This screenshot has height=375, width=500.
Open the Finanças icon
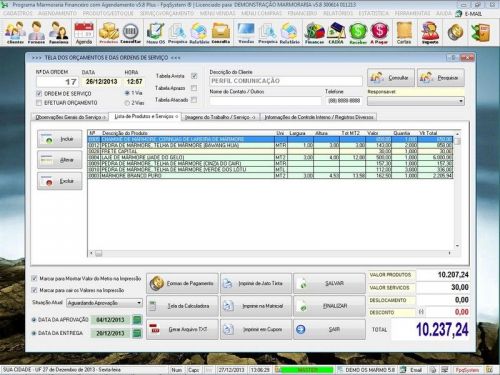click(x=314, y=32)
